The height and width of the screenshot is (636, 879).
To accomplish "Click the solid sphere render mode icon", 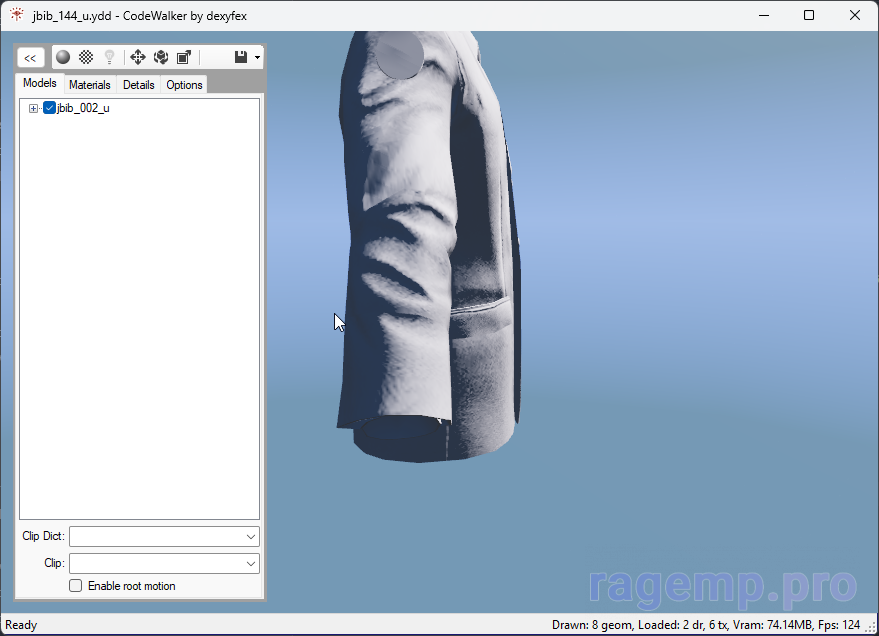I will pyautogui.click(x=62, y=58).
